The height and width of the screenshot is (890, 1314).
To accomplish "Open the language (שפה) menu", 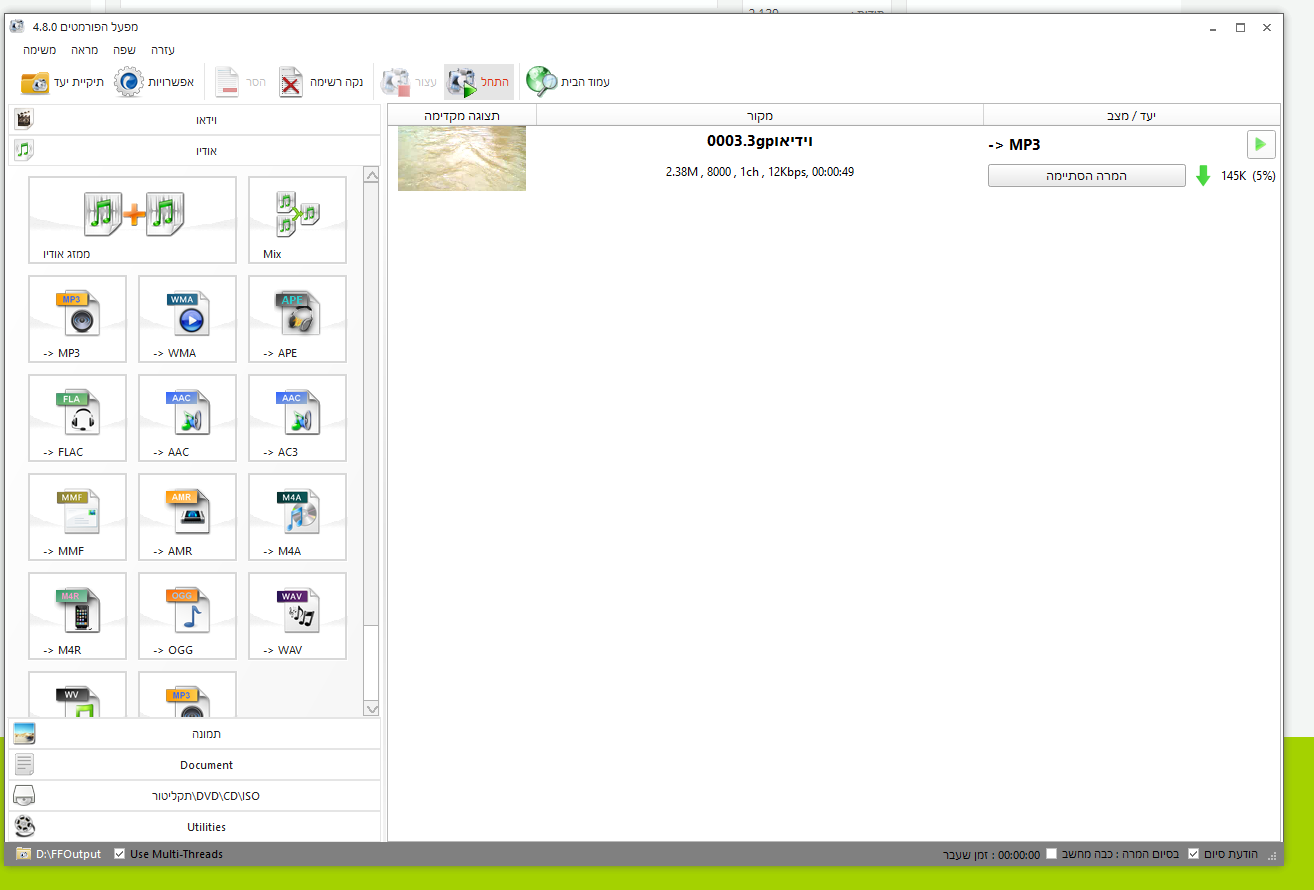I will pos(124,50).
